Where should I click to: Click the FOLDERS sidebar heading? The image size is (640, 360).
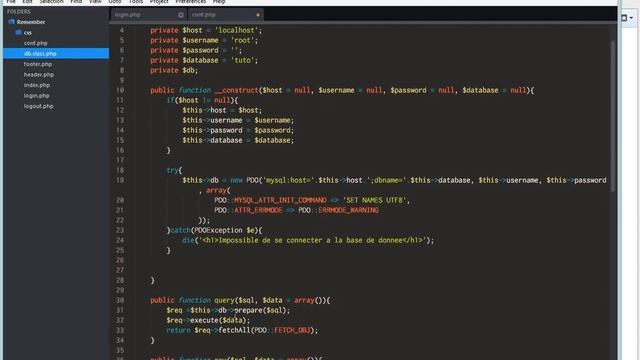19,11
